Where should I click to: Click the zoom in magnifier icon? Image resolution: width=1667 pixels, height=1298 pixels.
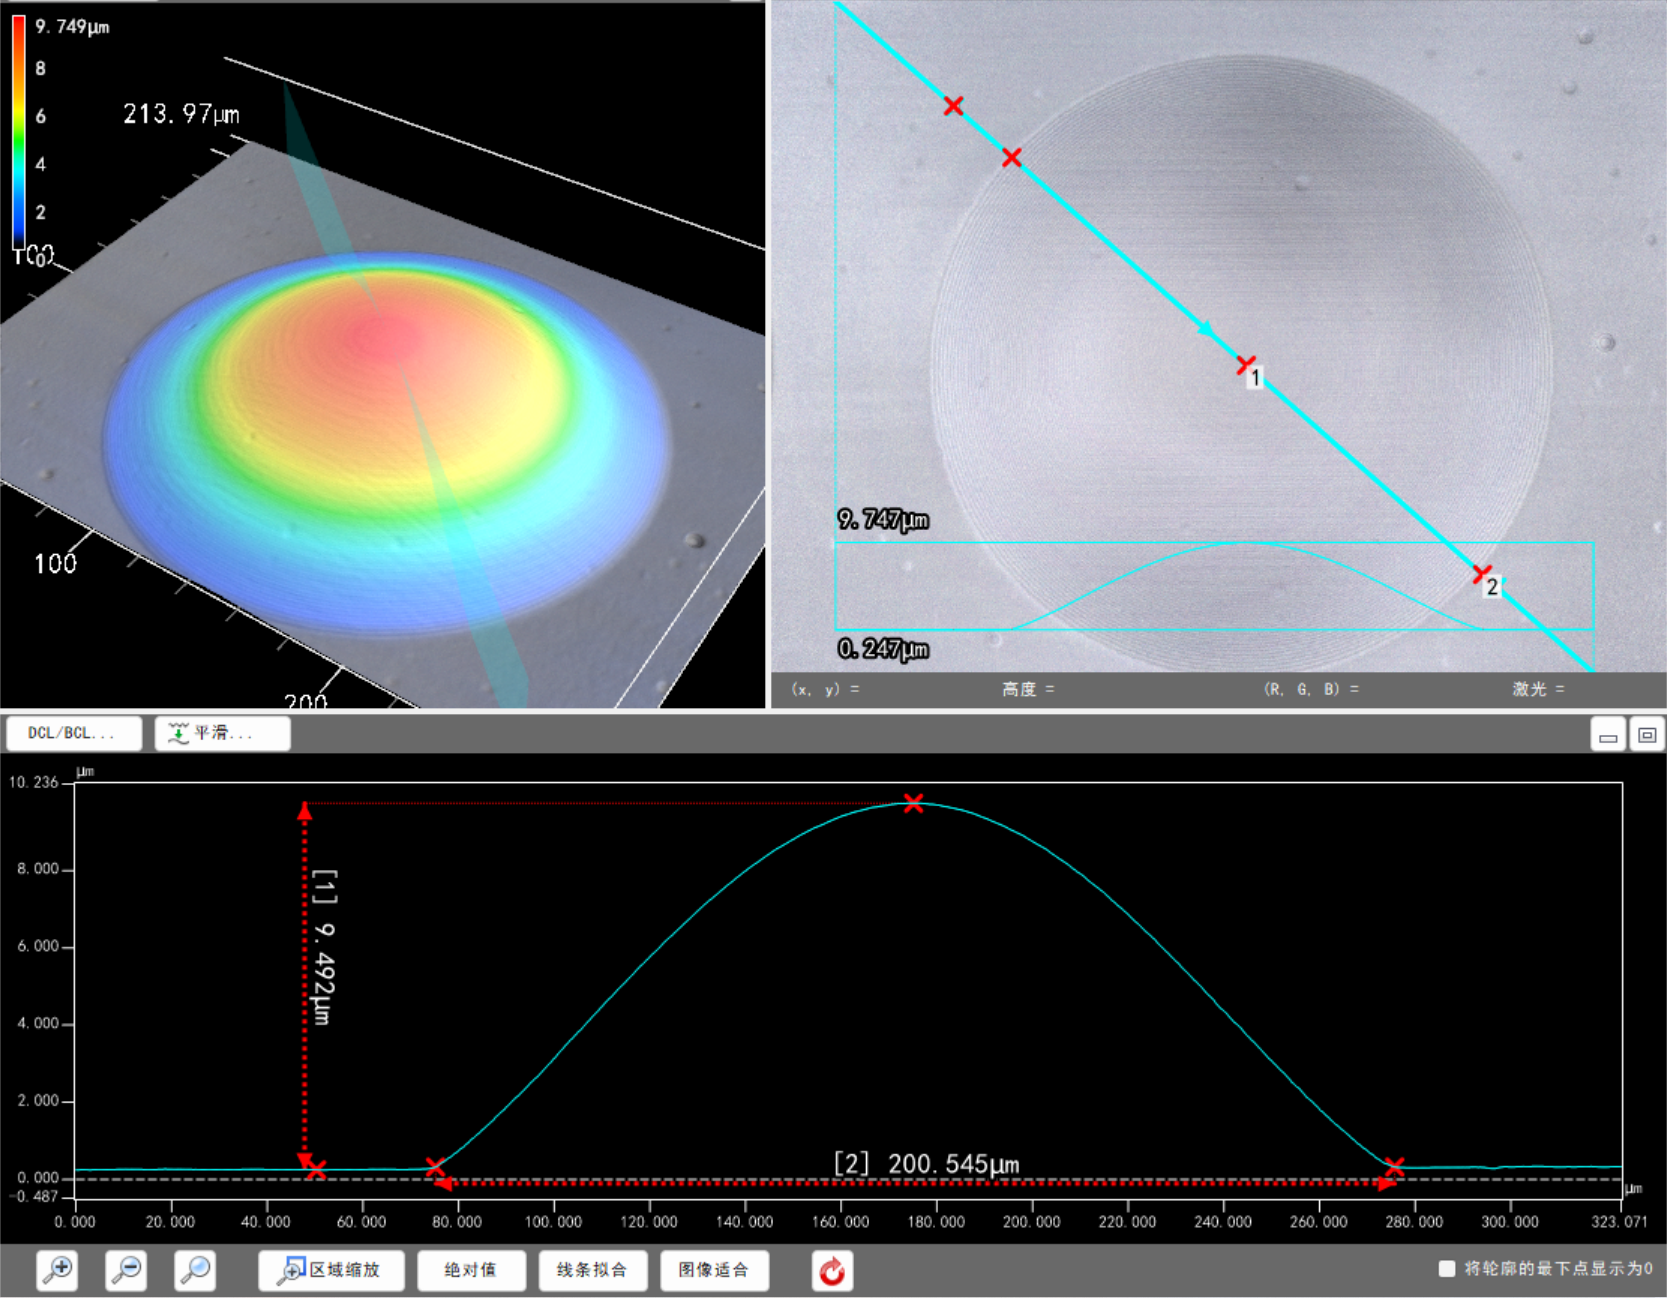[x=59, y=1270]
